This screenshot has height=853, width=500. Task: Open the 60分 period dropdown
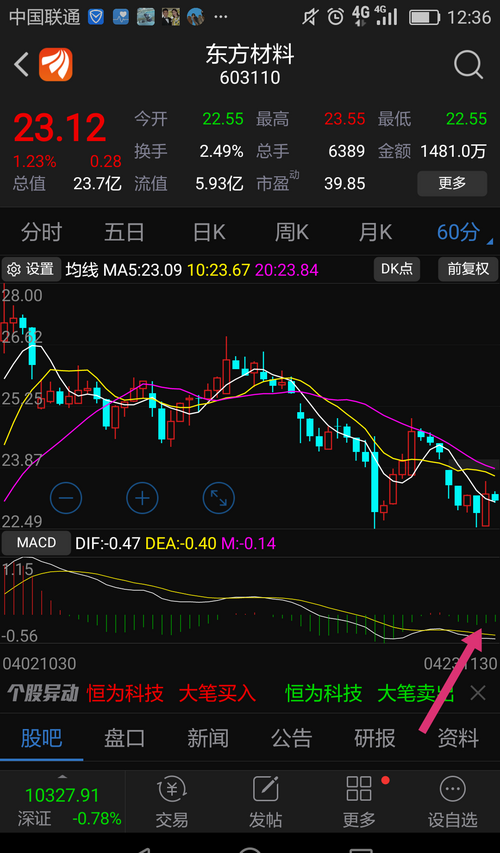pyautogui.click(x=464, y=233)
